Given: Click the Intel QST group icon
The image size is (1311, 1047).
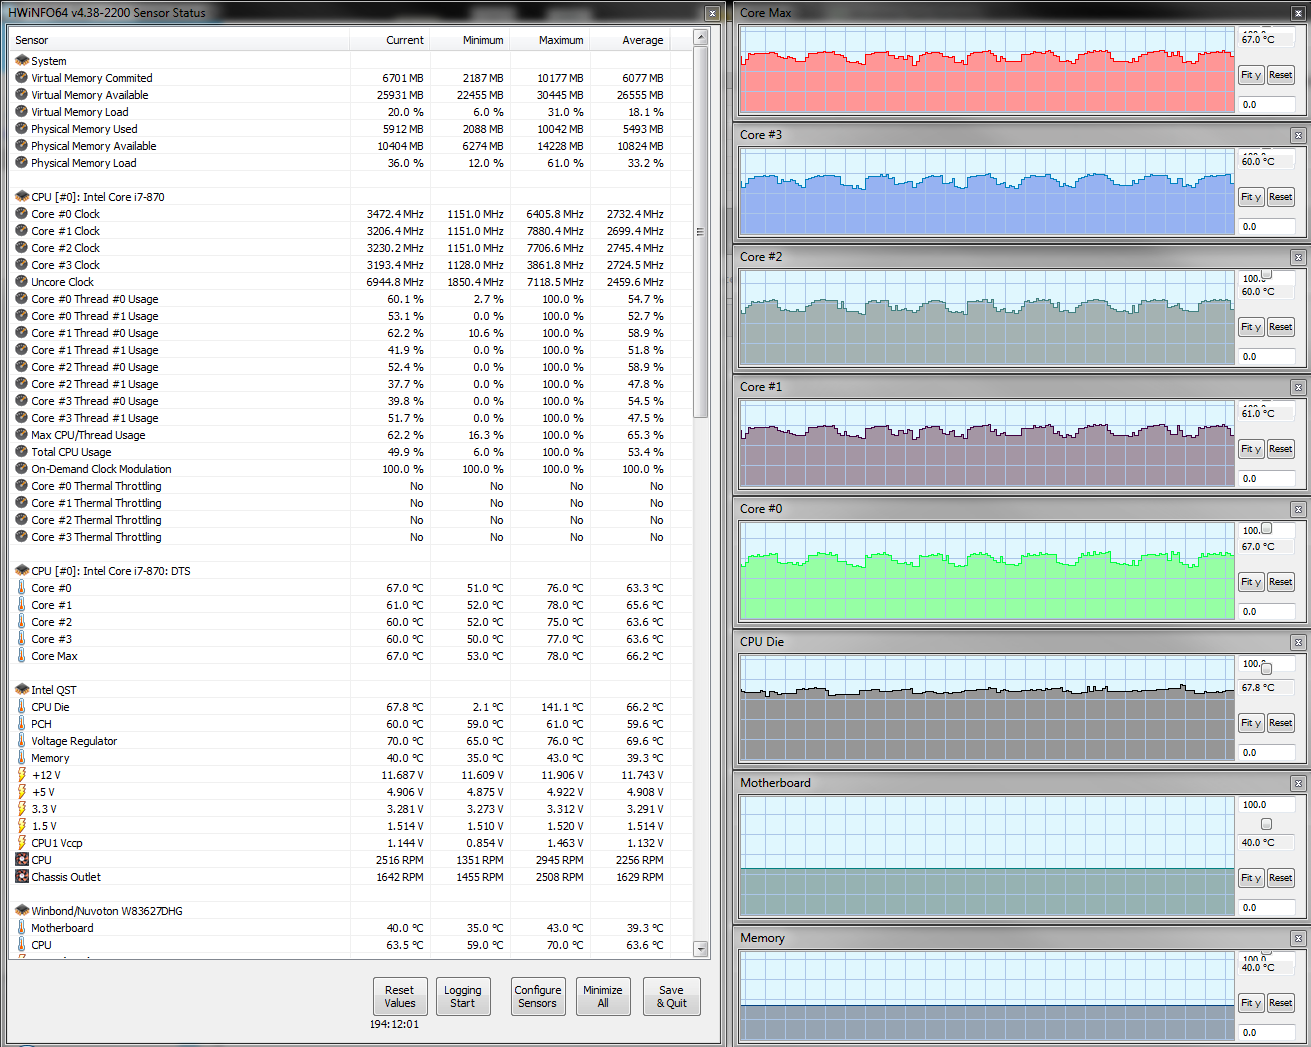Looking at the screenshot, I should point(22,690).
